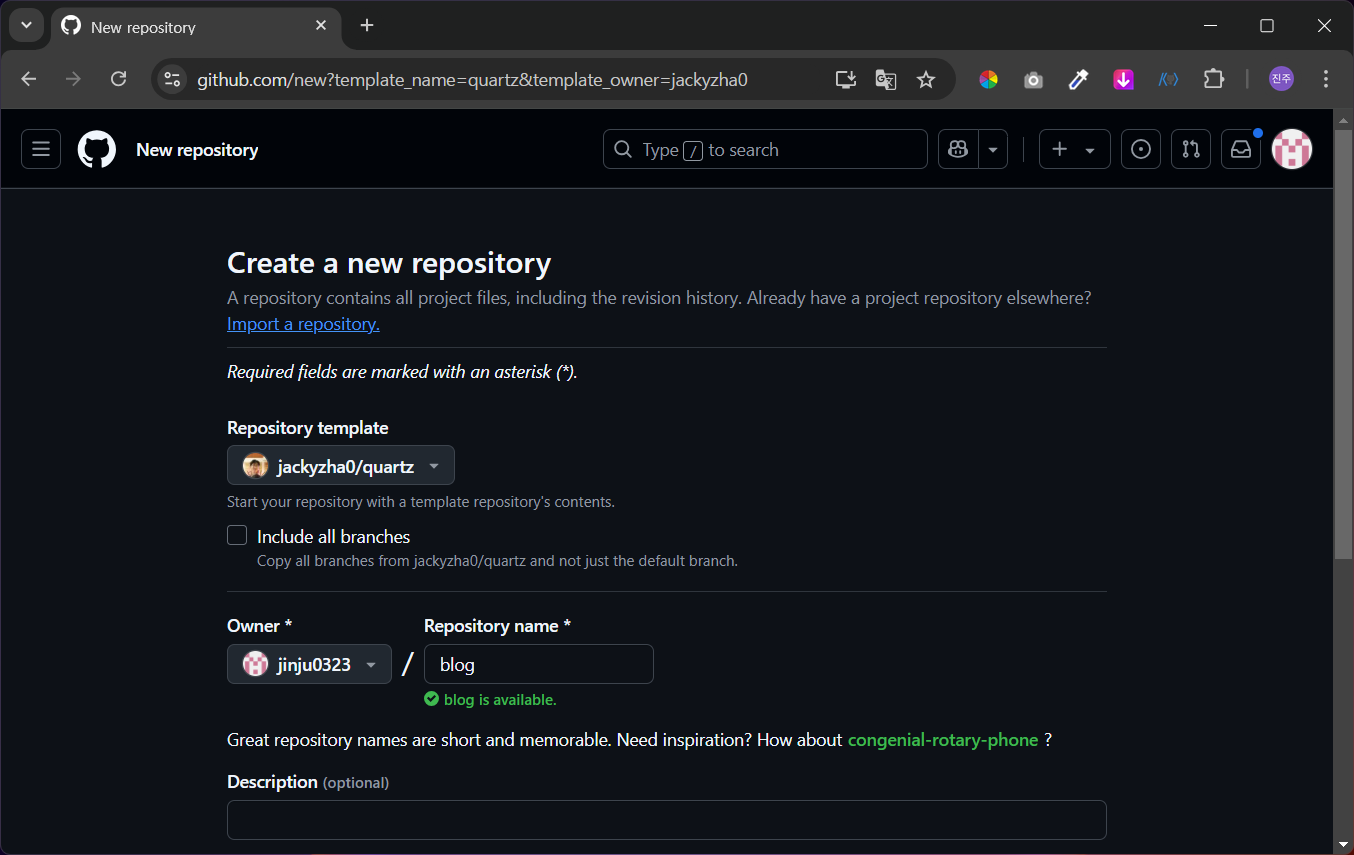Image resolution: width=1354 pixels, height=855 pixels.
Task: Select the congenial-rotary-phone name suggestion
Action: pos(942,739)
